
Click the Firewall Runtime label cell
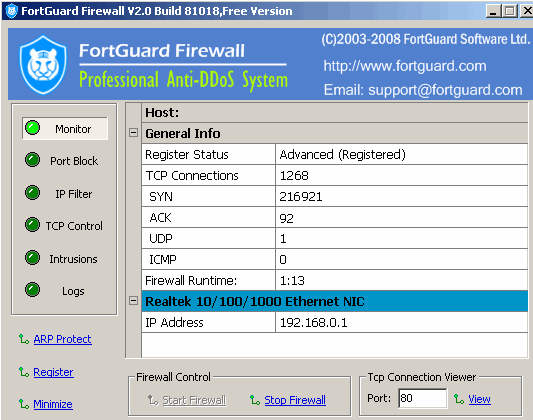click(208, 280)
